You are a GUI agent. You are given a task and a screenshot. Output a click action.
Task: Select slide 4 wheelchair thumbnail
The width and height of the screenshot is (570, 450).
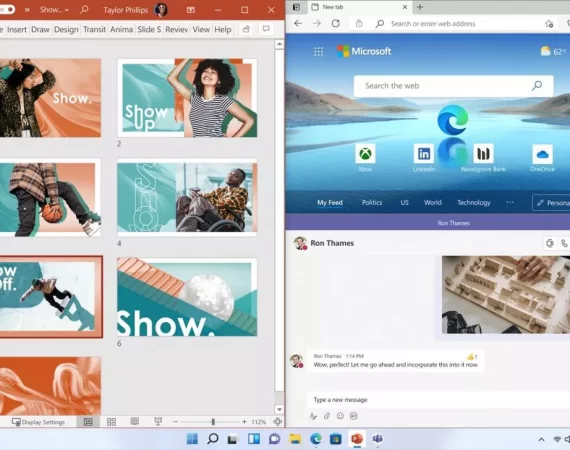coord(187,197)
